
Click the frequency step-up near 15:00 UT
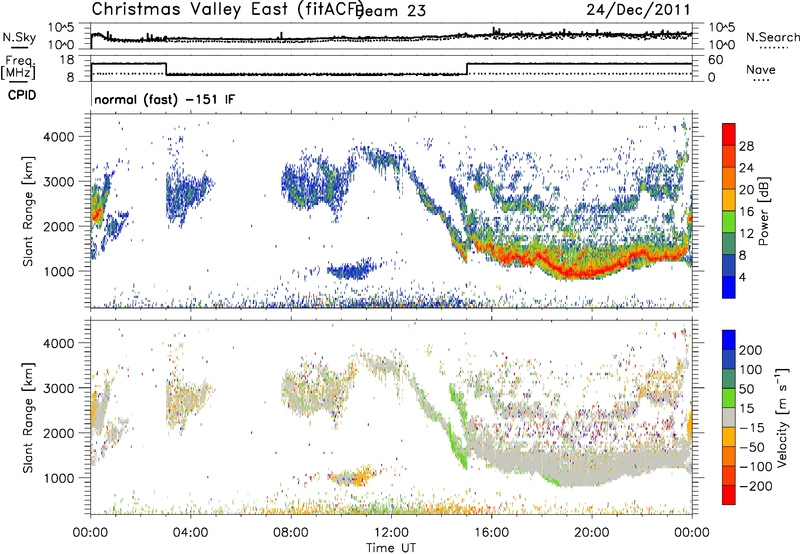click(x=467, y=68)
